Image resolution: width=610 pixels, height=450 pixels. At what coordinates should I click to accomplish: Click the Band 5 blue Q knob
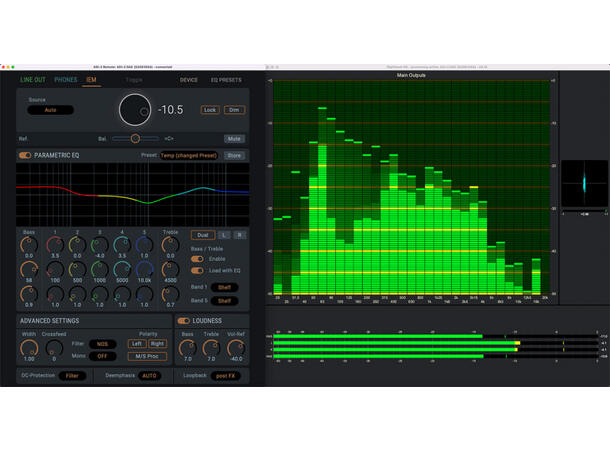click(x=144, y=294)
